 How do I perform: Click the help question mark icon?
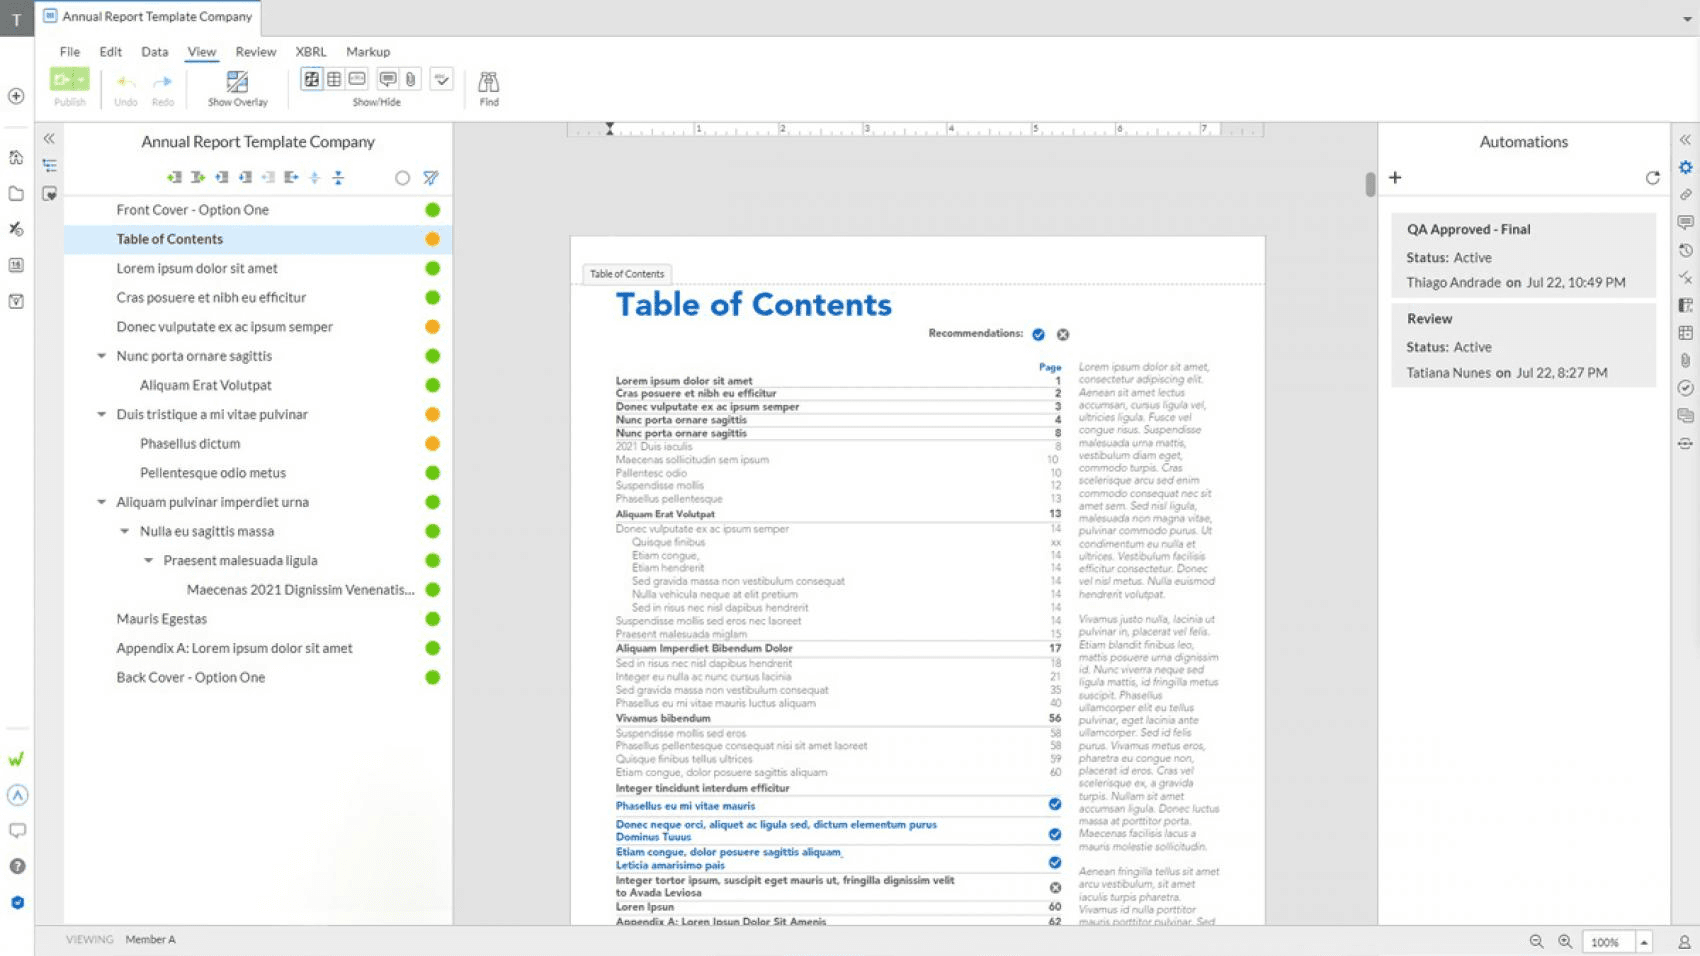(17, 866)
